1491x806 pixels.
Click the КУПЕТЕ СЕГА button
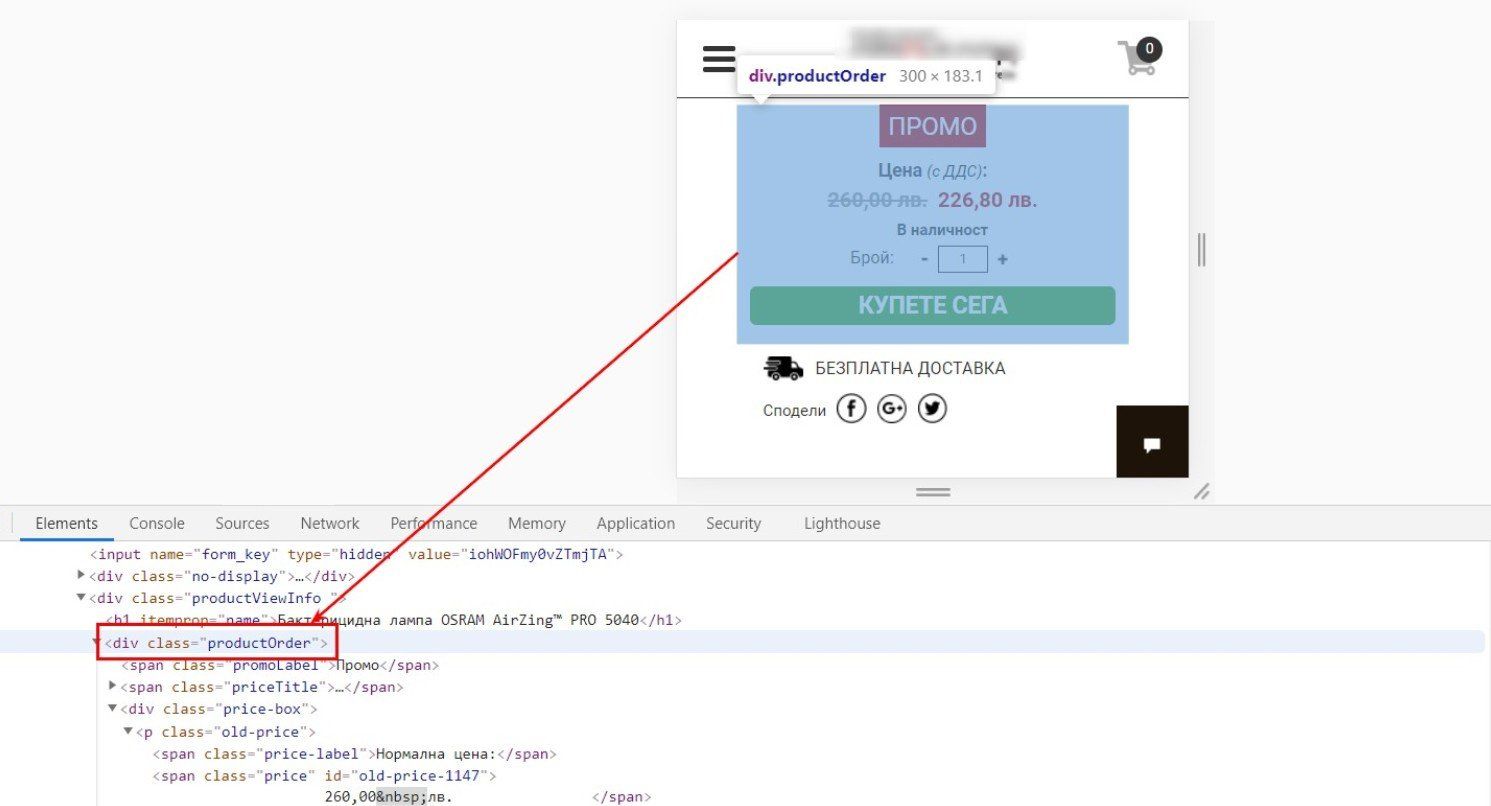(932, 305)
